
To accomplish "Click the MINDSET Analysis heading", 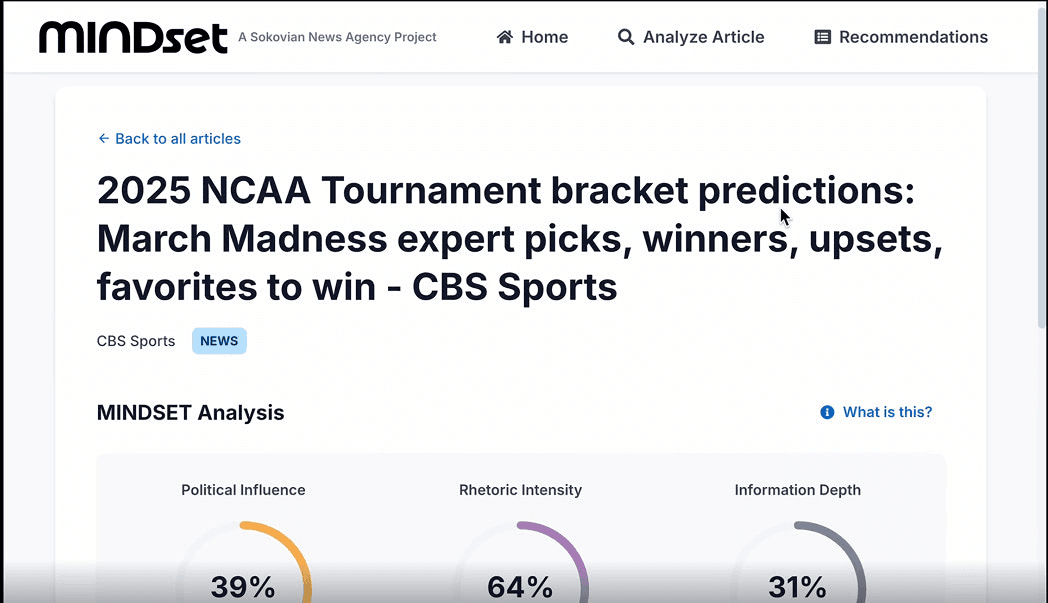I will point(190,412).
